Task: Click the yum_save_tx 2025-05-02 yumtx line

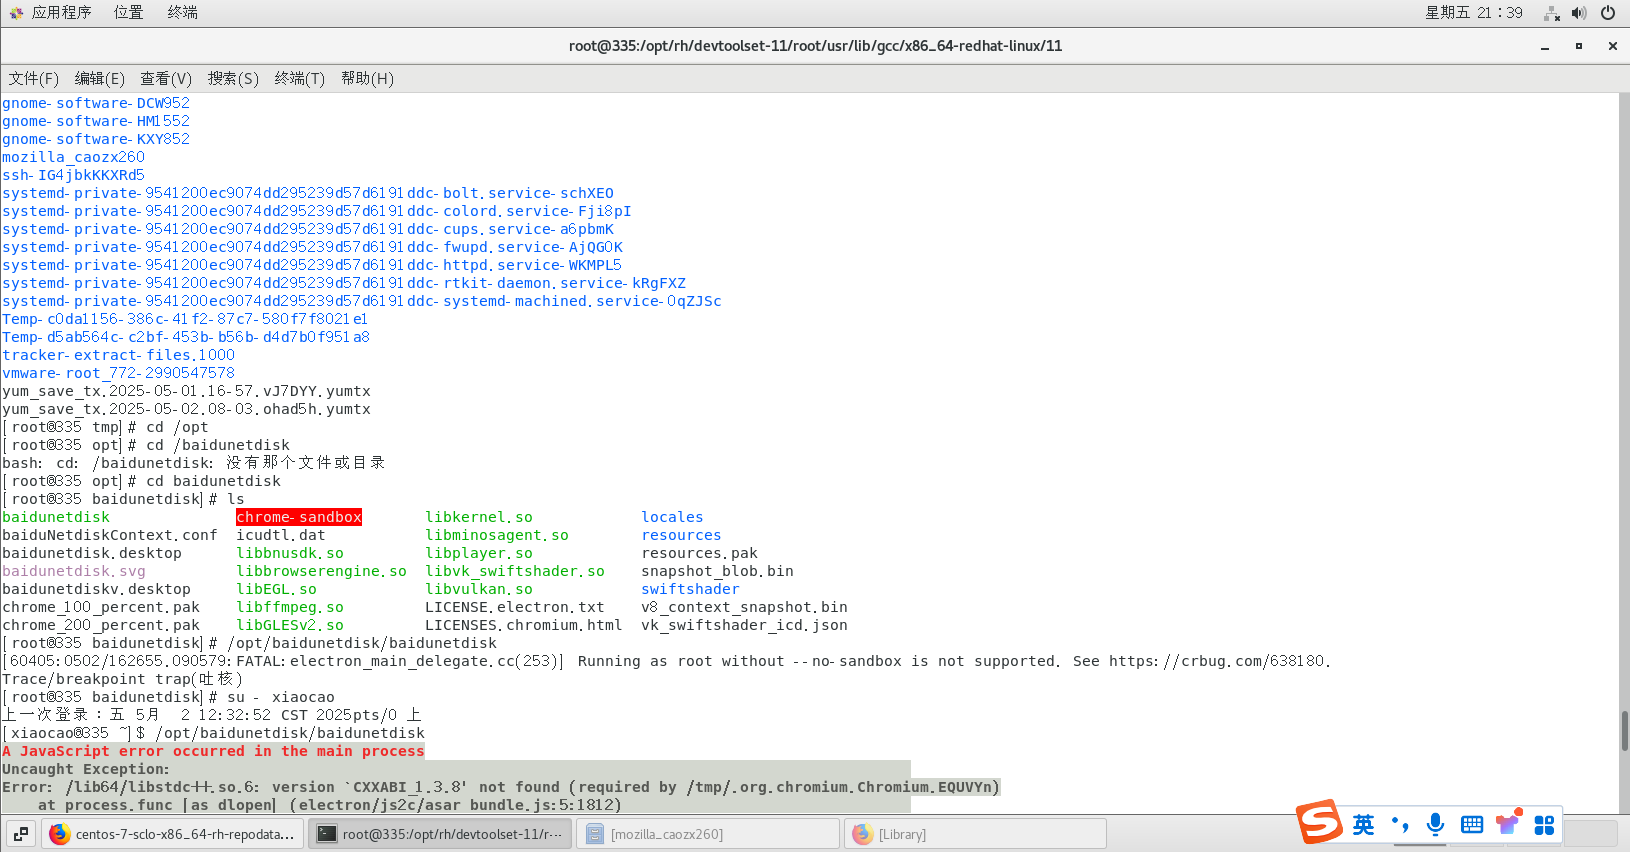Action: 186,409
